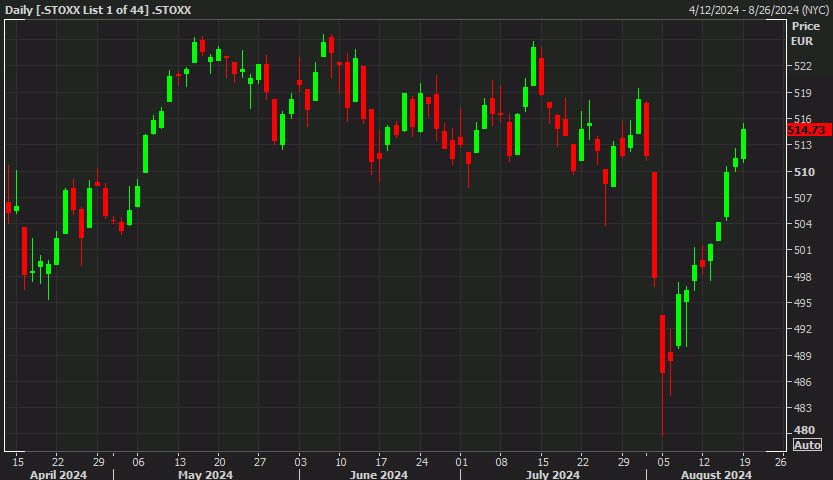Click the May 2024 month label
This screenshot has height=480, width=833.
(206, 475)
